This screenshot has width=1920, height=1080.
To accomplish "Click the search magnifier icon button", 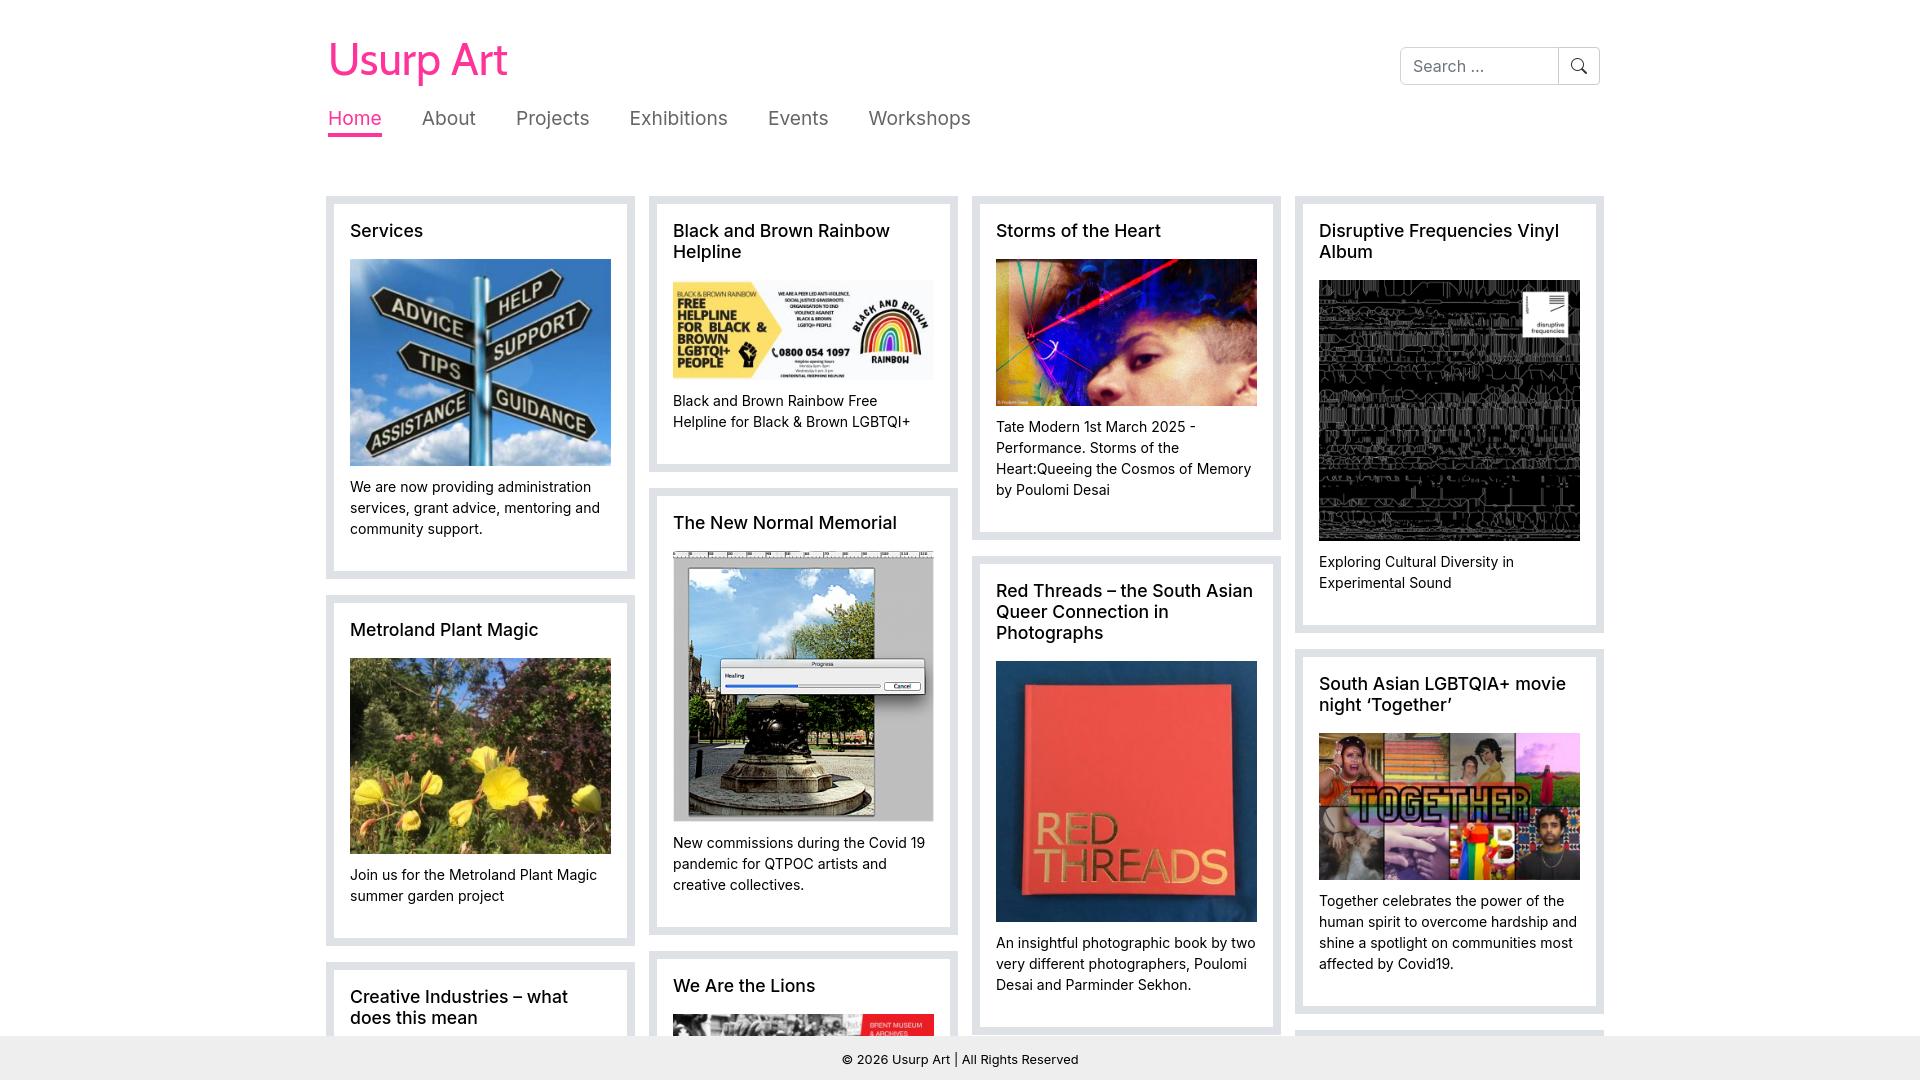I will [x=1578, y=66].
